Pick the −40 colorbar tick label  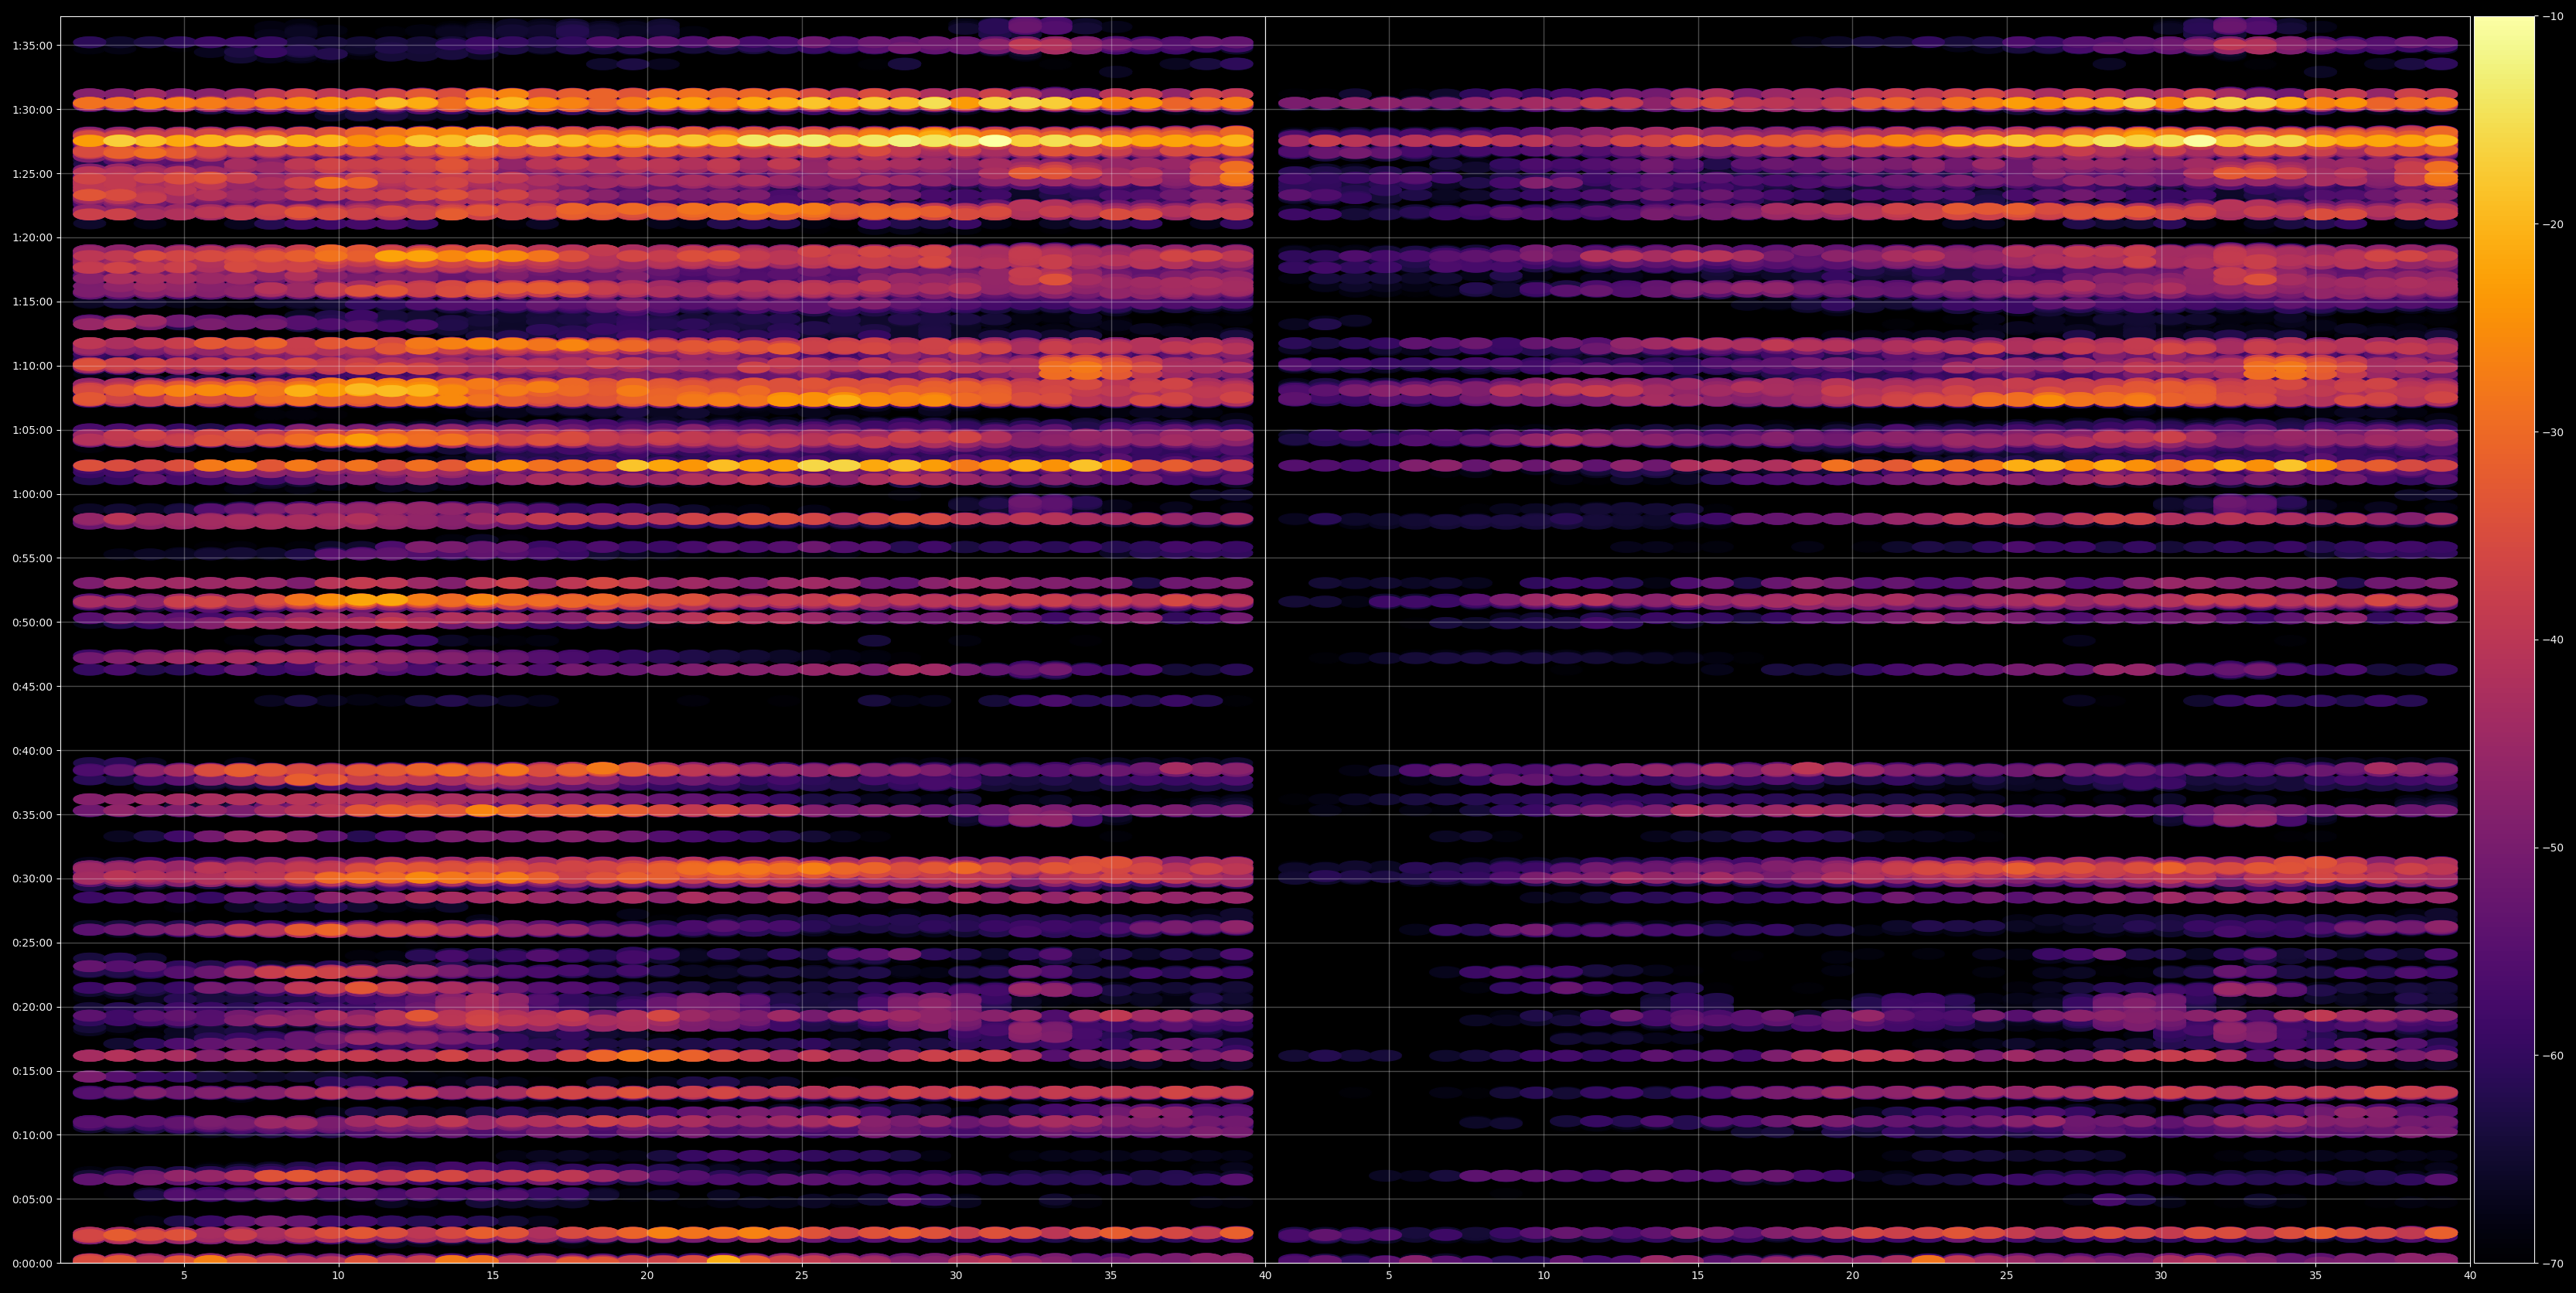[x=2553, y=640]
